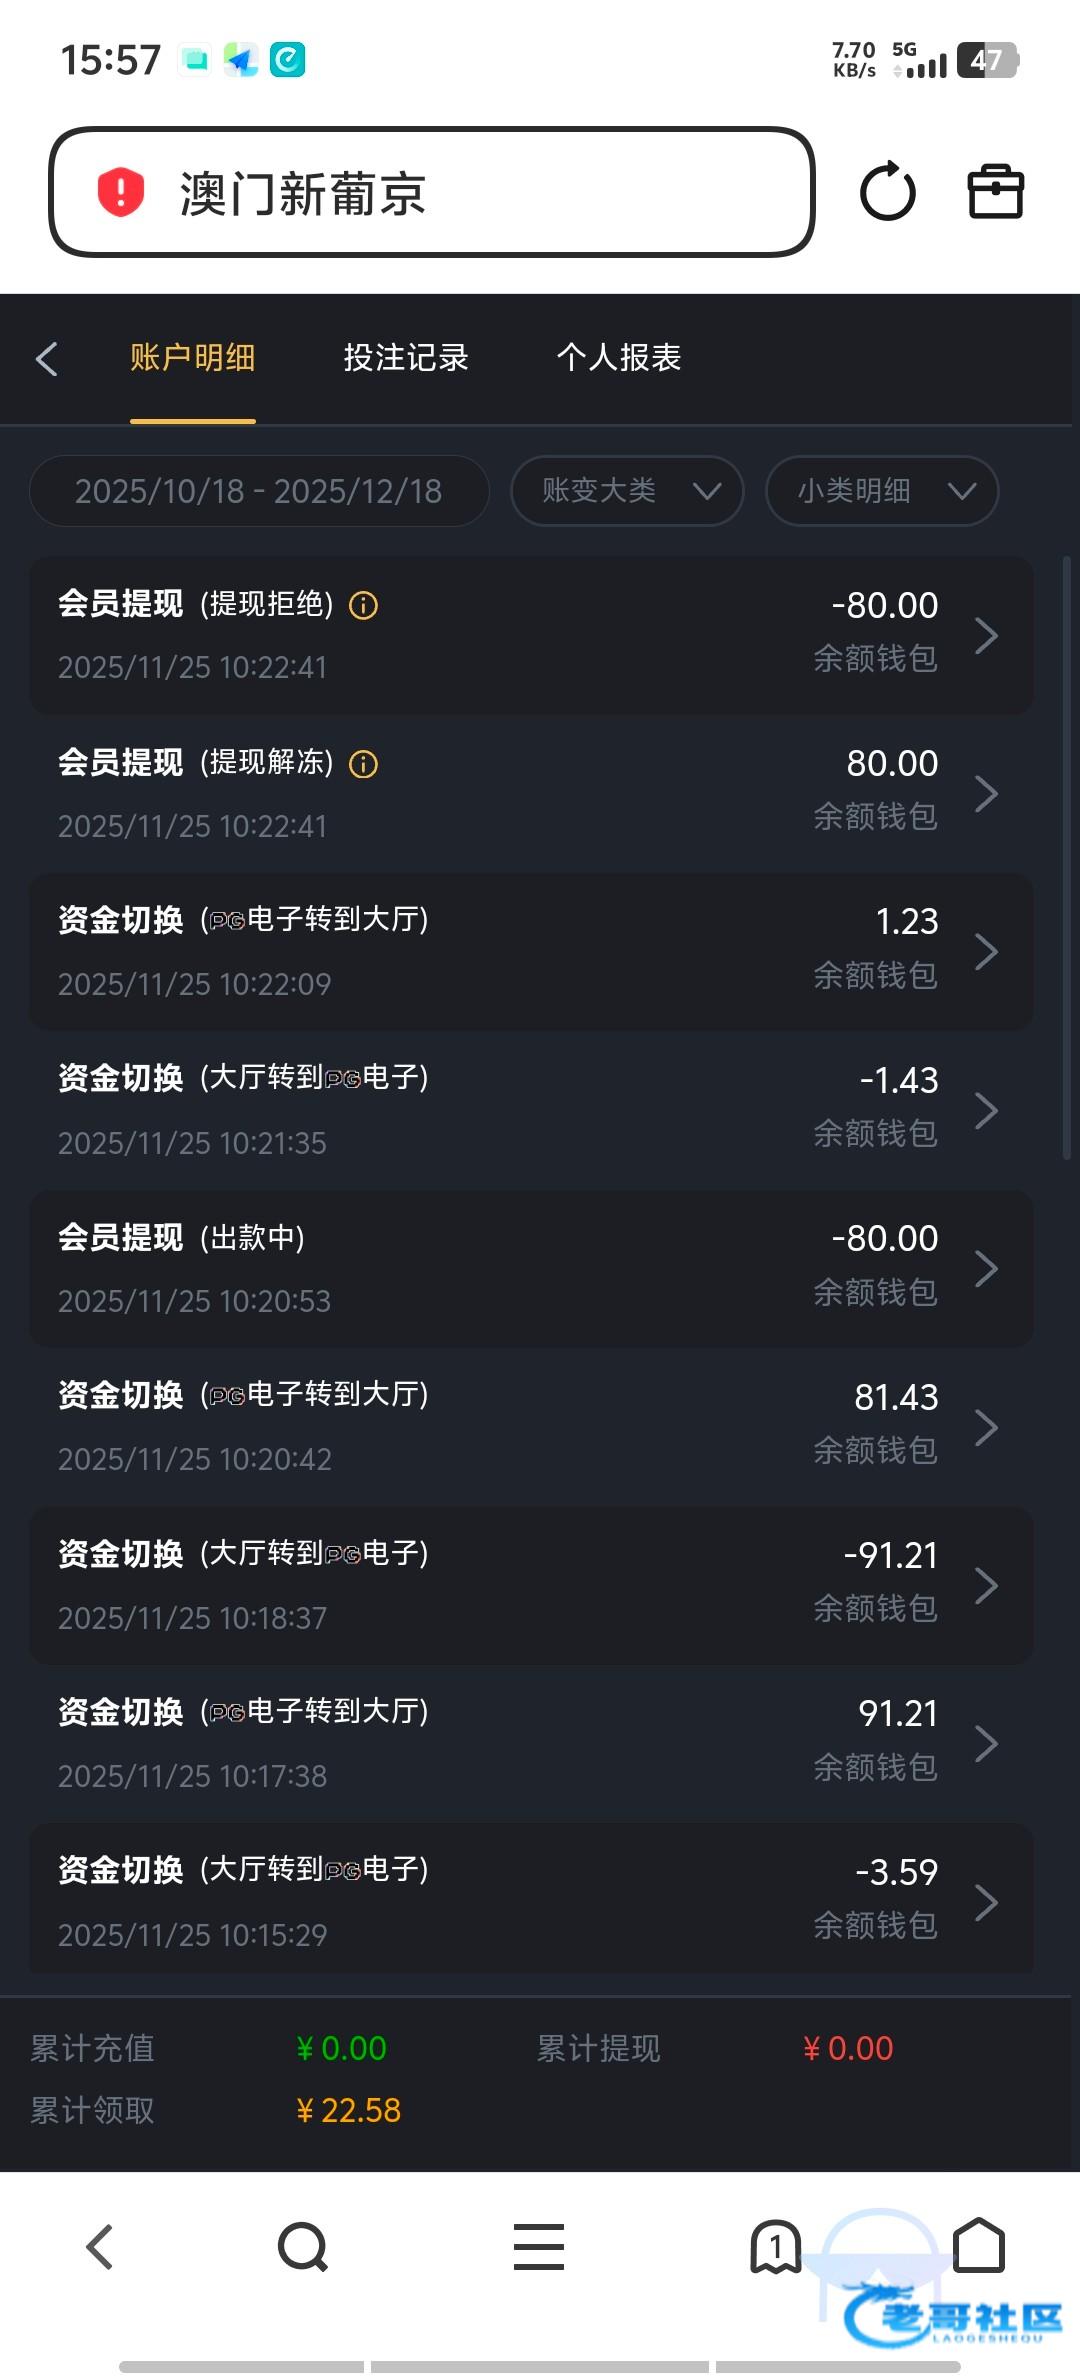Tap the red security shield icon
This screenshot has width=1080, height=2376.
[x=121, y=192]
